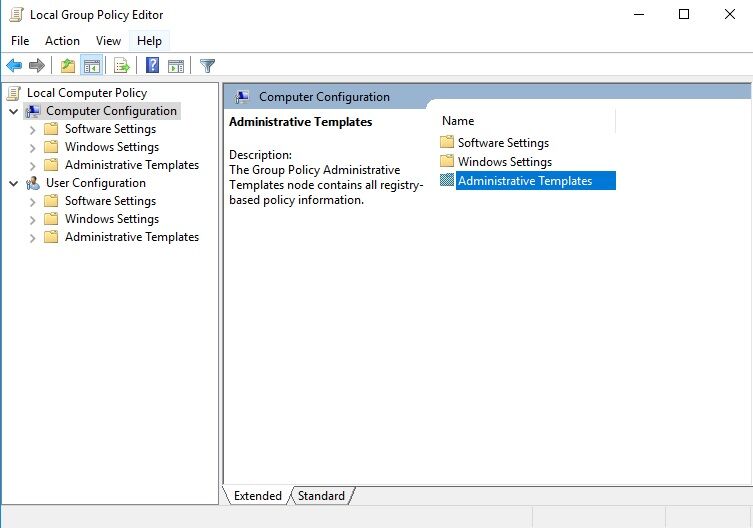
Task: Click Software Settings folder icon in right pane
Action: pos(447,142)
